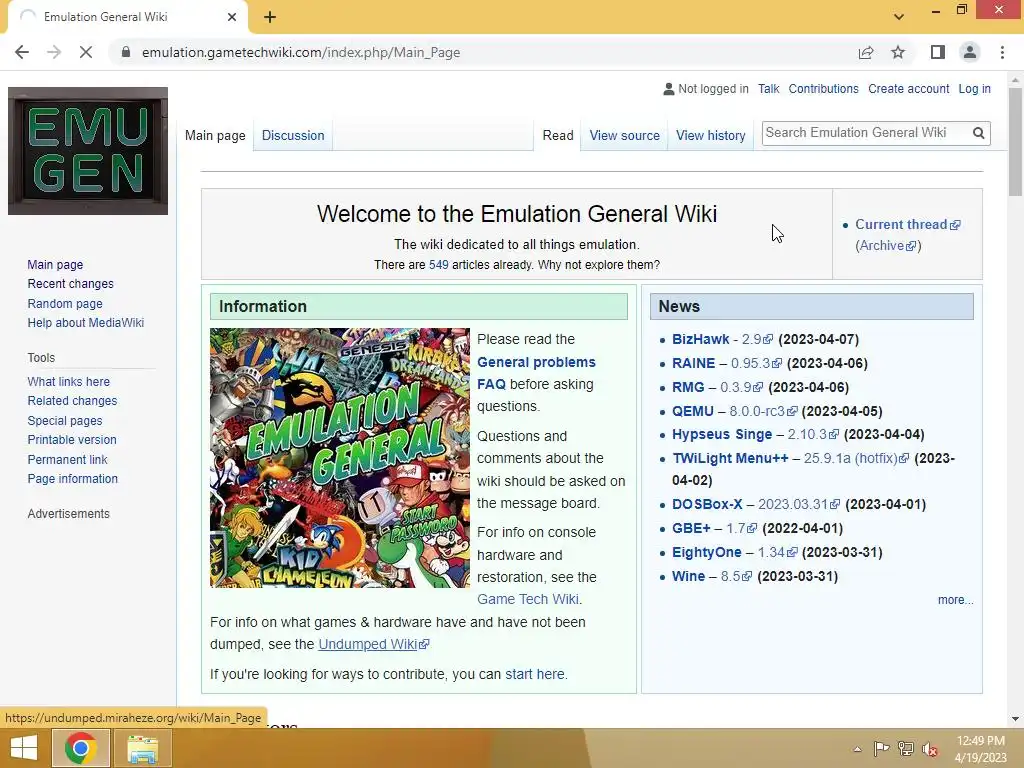
Task: Click the page vertical scrollbar thumb
Action: (1015, 142)
